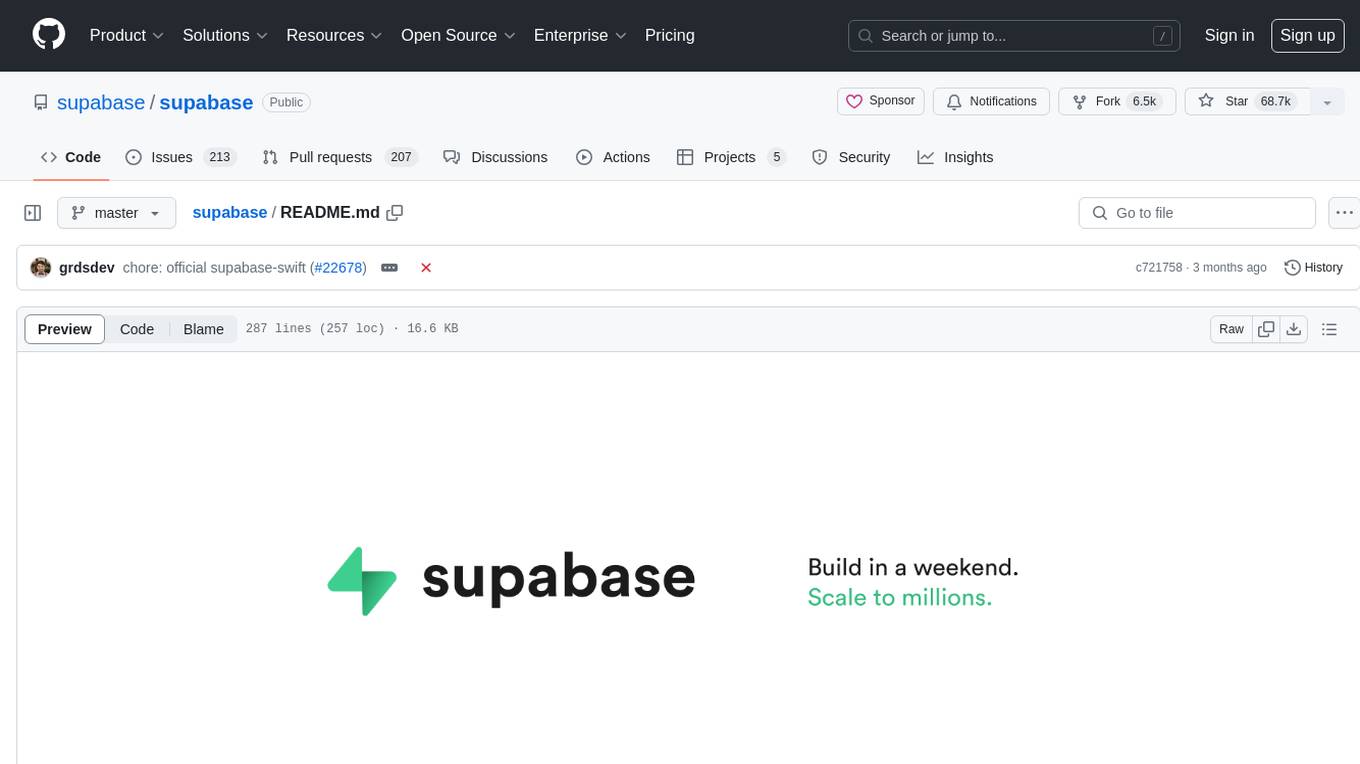Open the supabase owner link

(101, 102)
